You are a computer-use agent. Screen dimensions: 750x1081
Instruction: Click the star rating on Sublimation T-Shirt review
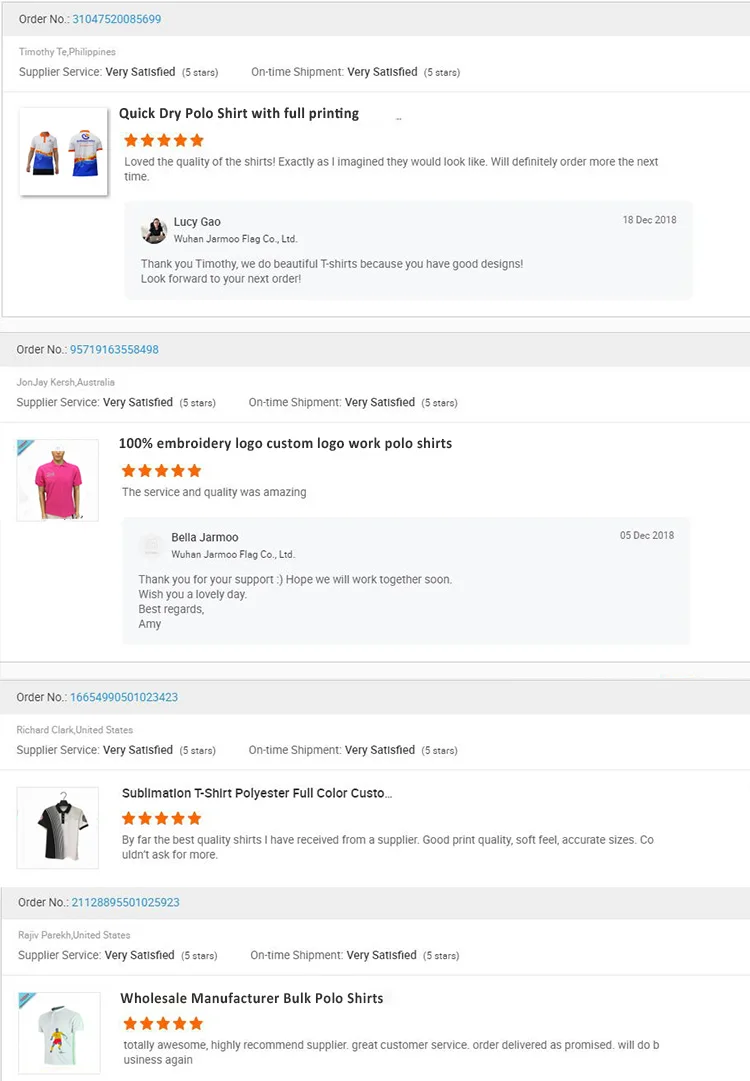pos(162,819)
